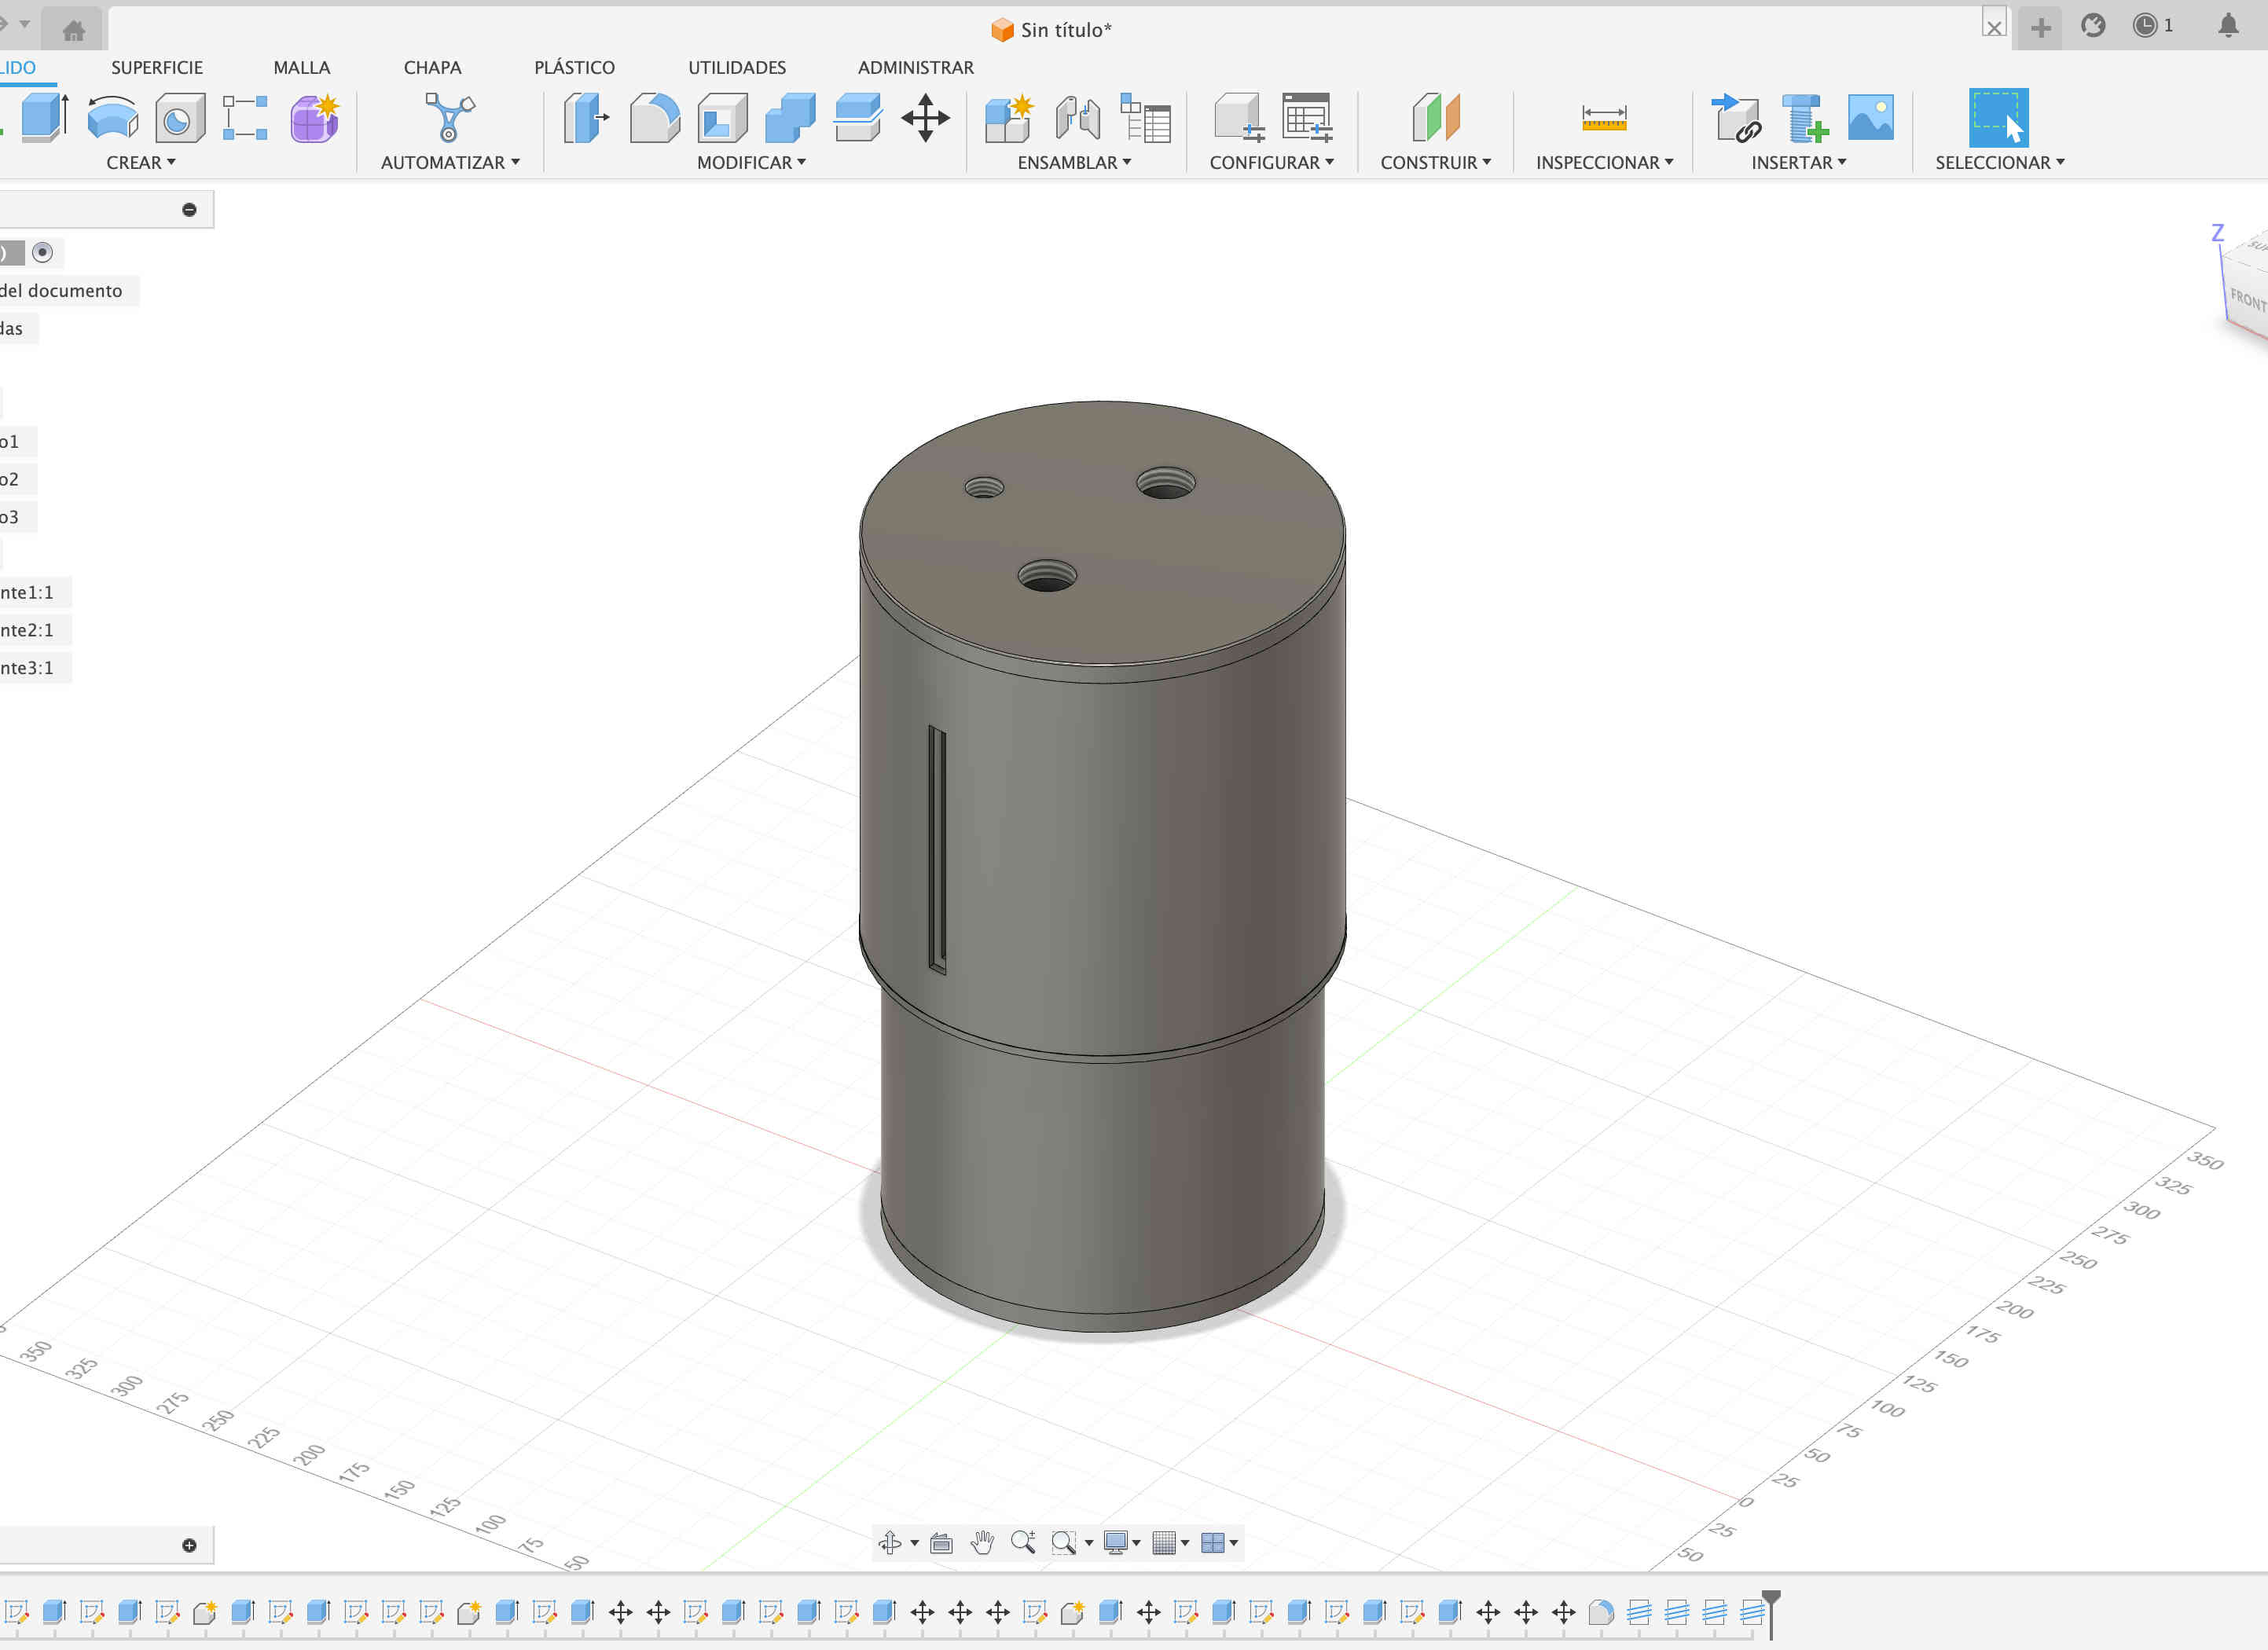Collapse the browser panel minus button
The height and width of the screenshot is (1650, 2268).
[189, 210]
